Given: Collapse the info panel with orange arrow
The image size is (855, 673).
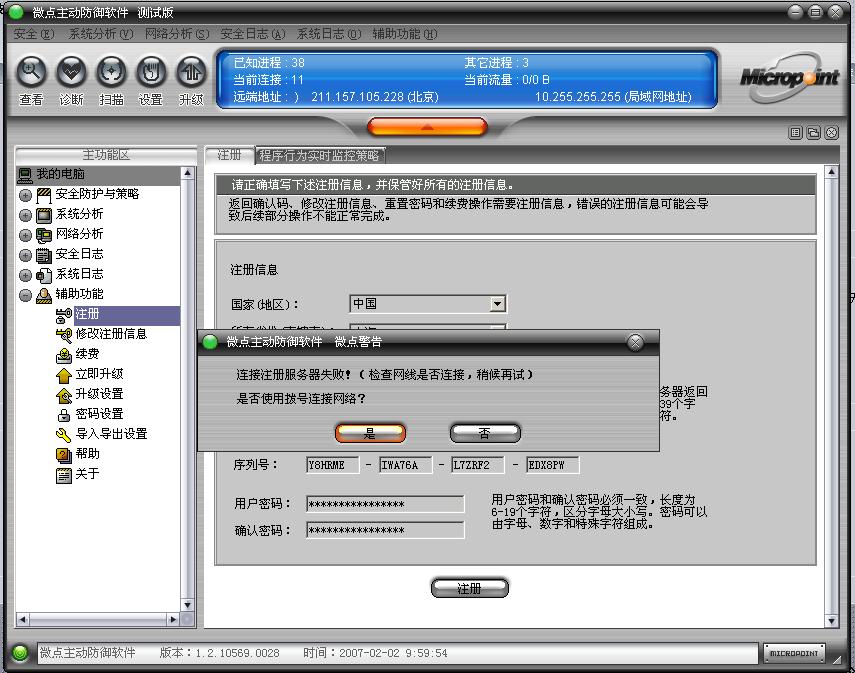Looking at the screenshot, I should point(427,127).
